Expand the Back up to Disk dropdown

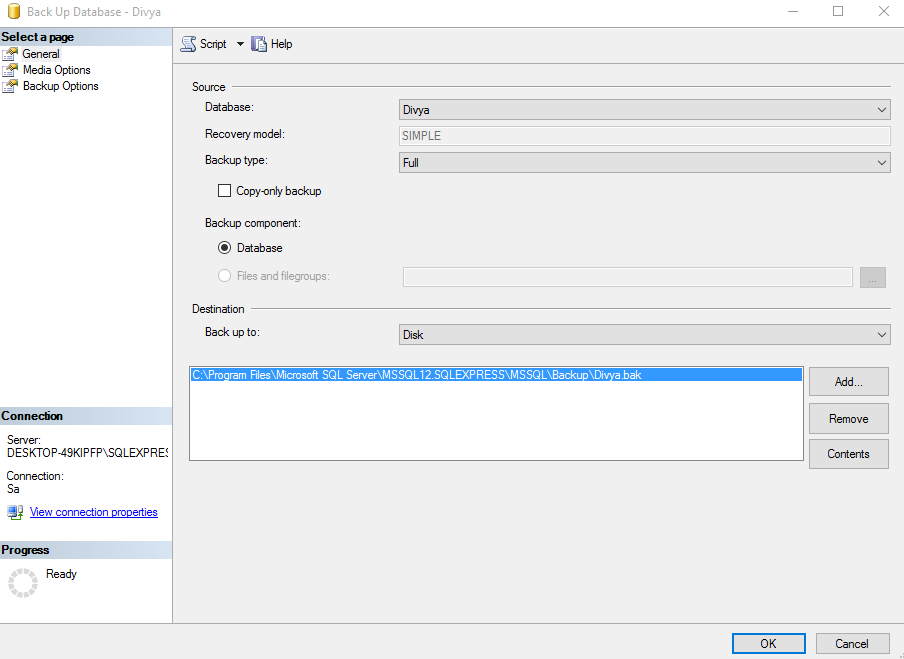coord(645,334)
